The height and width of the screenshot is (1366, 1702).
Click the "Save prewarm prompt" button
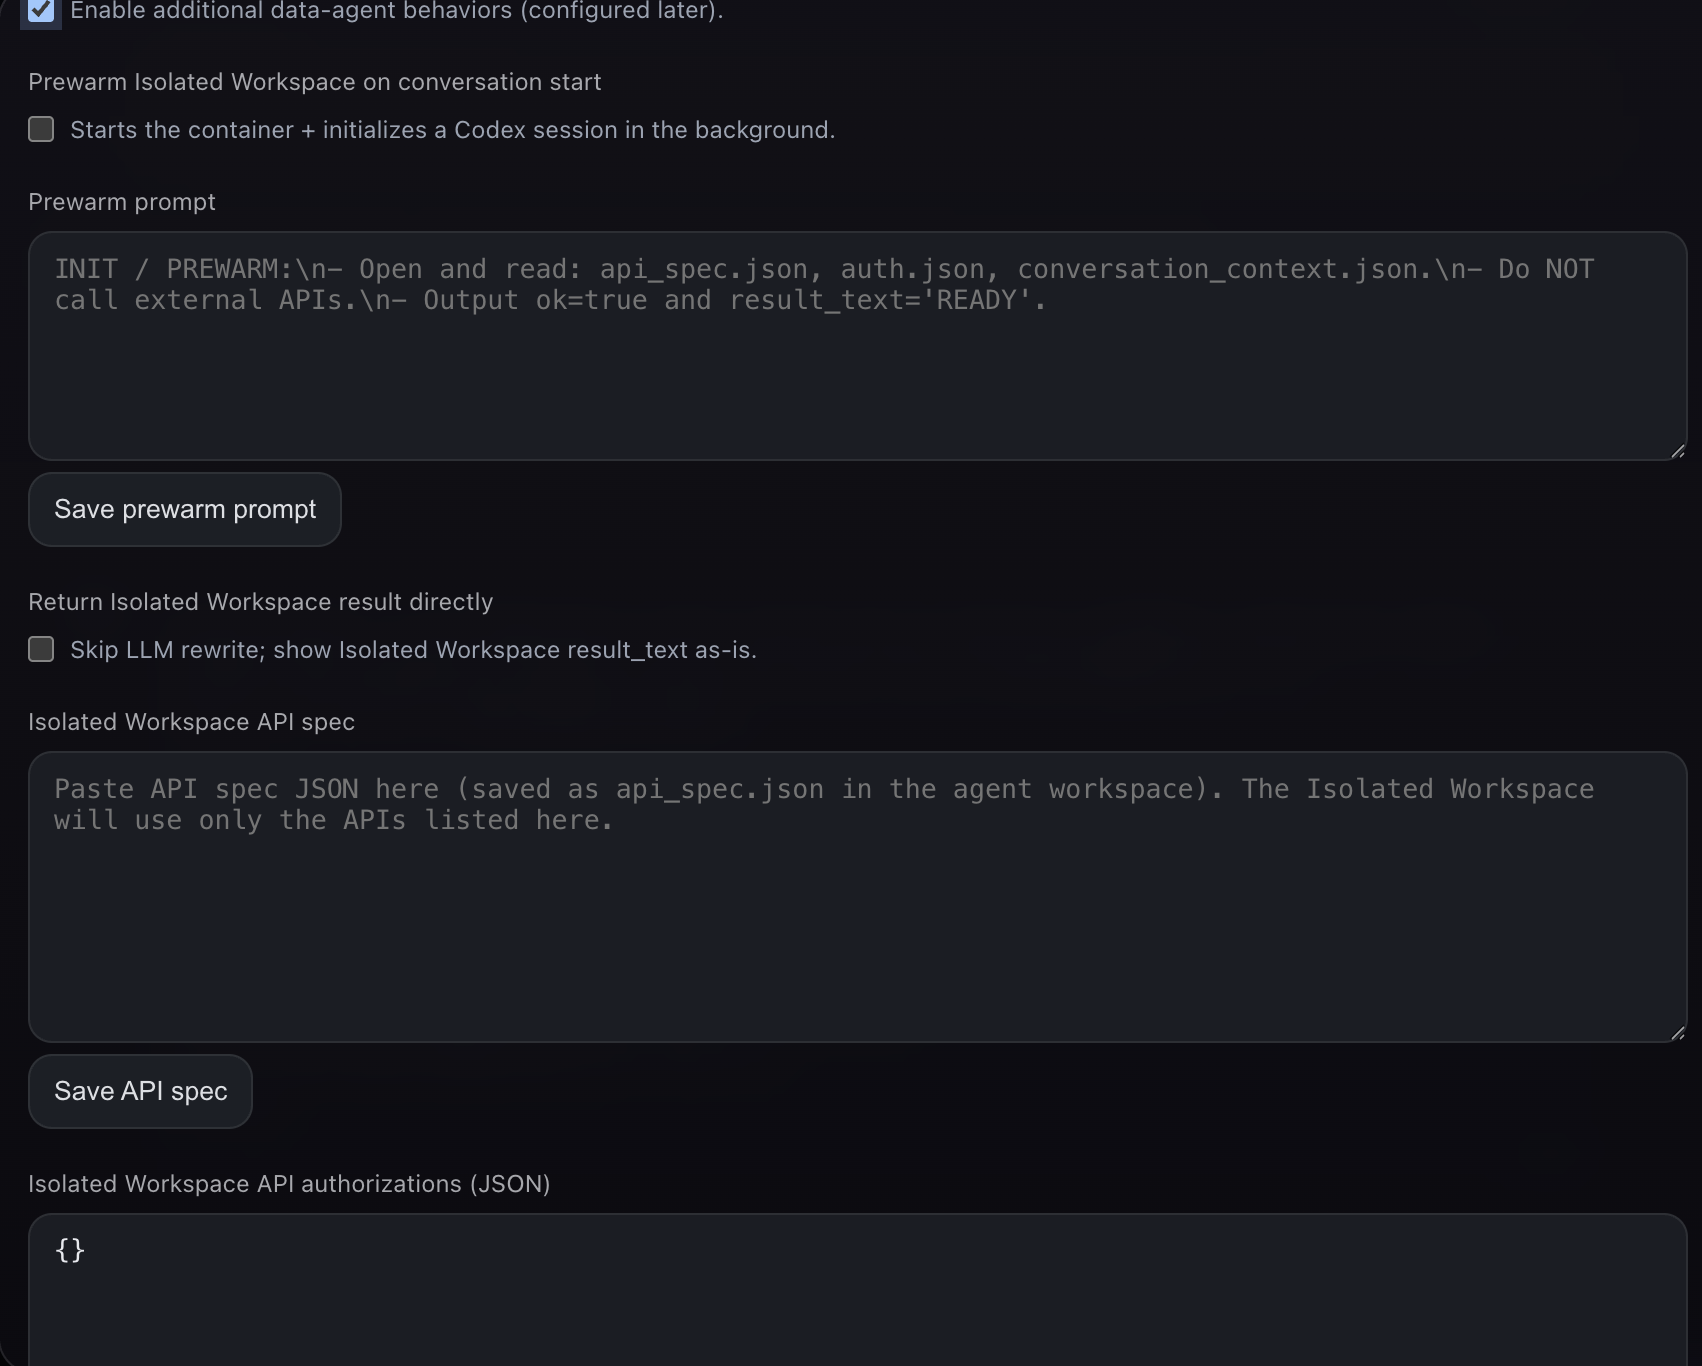184,509
